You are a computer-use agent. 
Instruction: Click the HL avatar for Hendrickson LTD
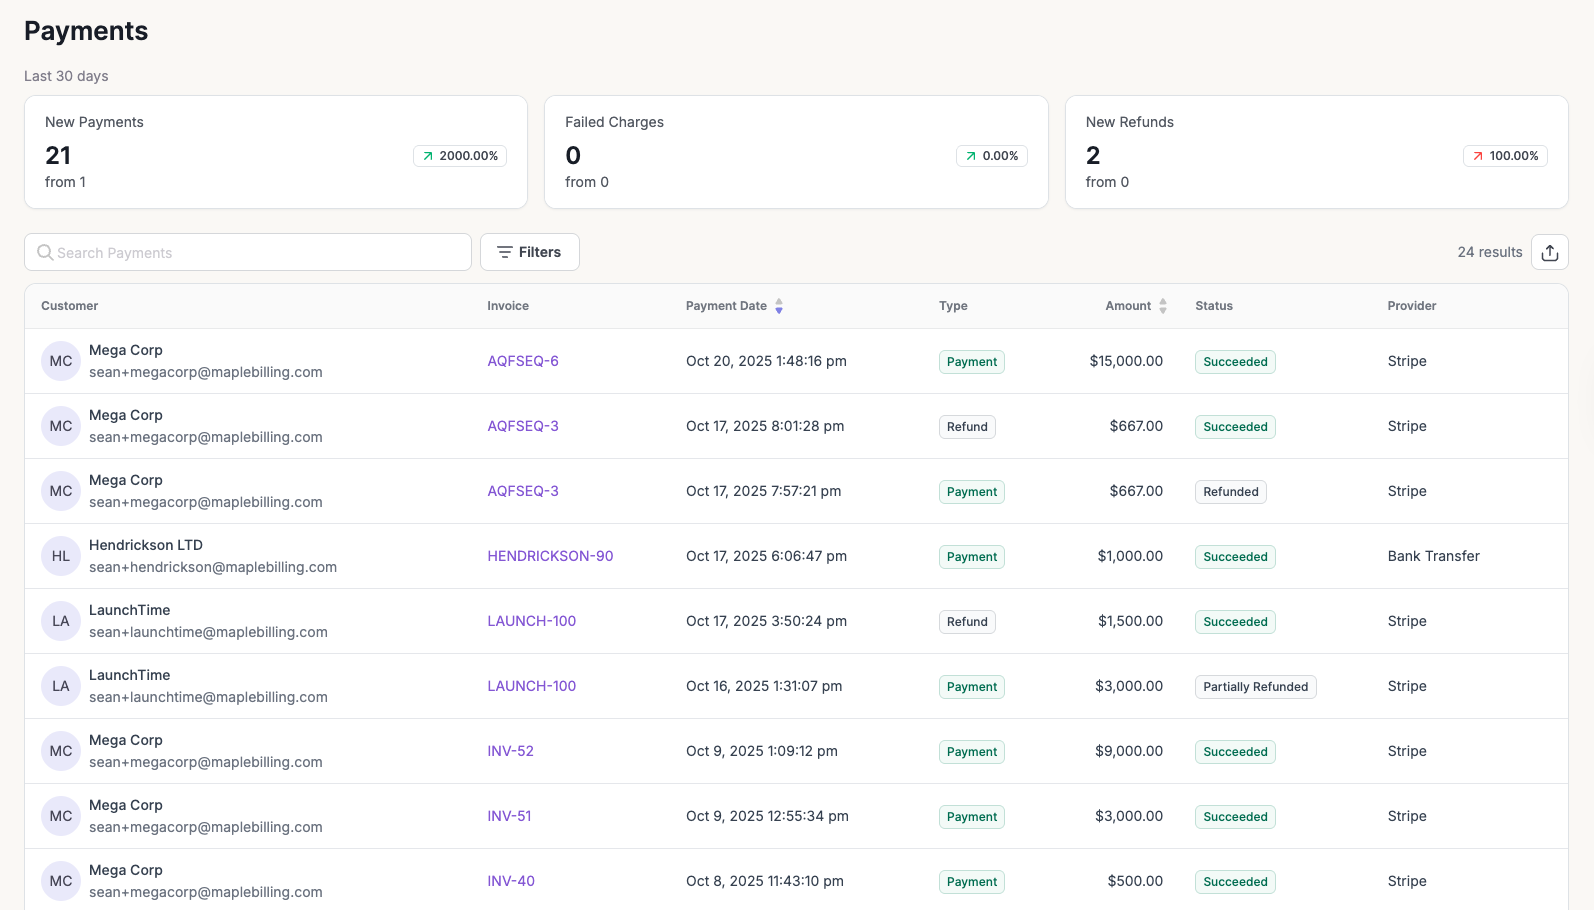[61, 556]
